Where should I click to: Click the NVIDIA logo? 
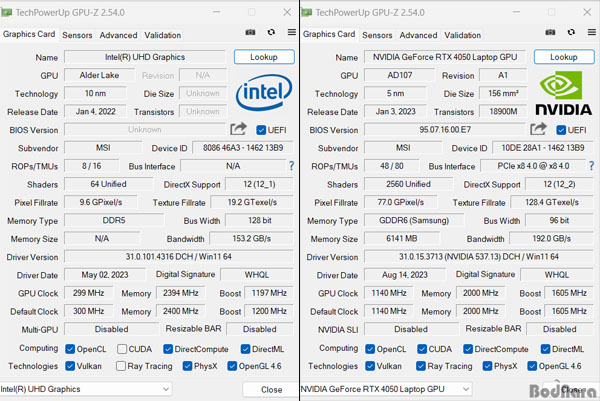coord(564,93)
